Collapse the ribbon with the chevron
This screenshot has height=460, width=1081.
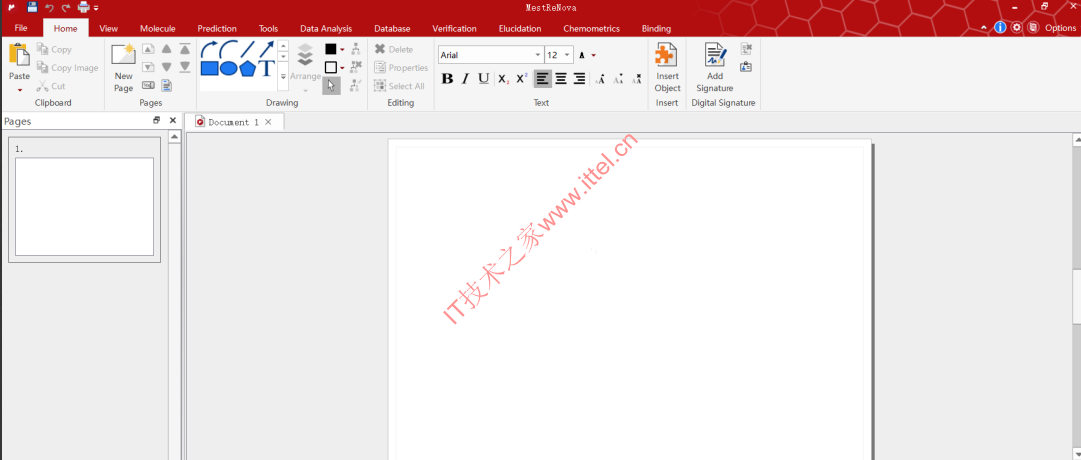coord(984,28)
